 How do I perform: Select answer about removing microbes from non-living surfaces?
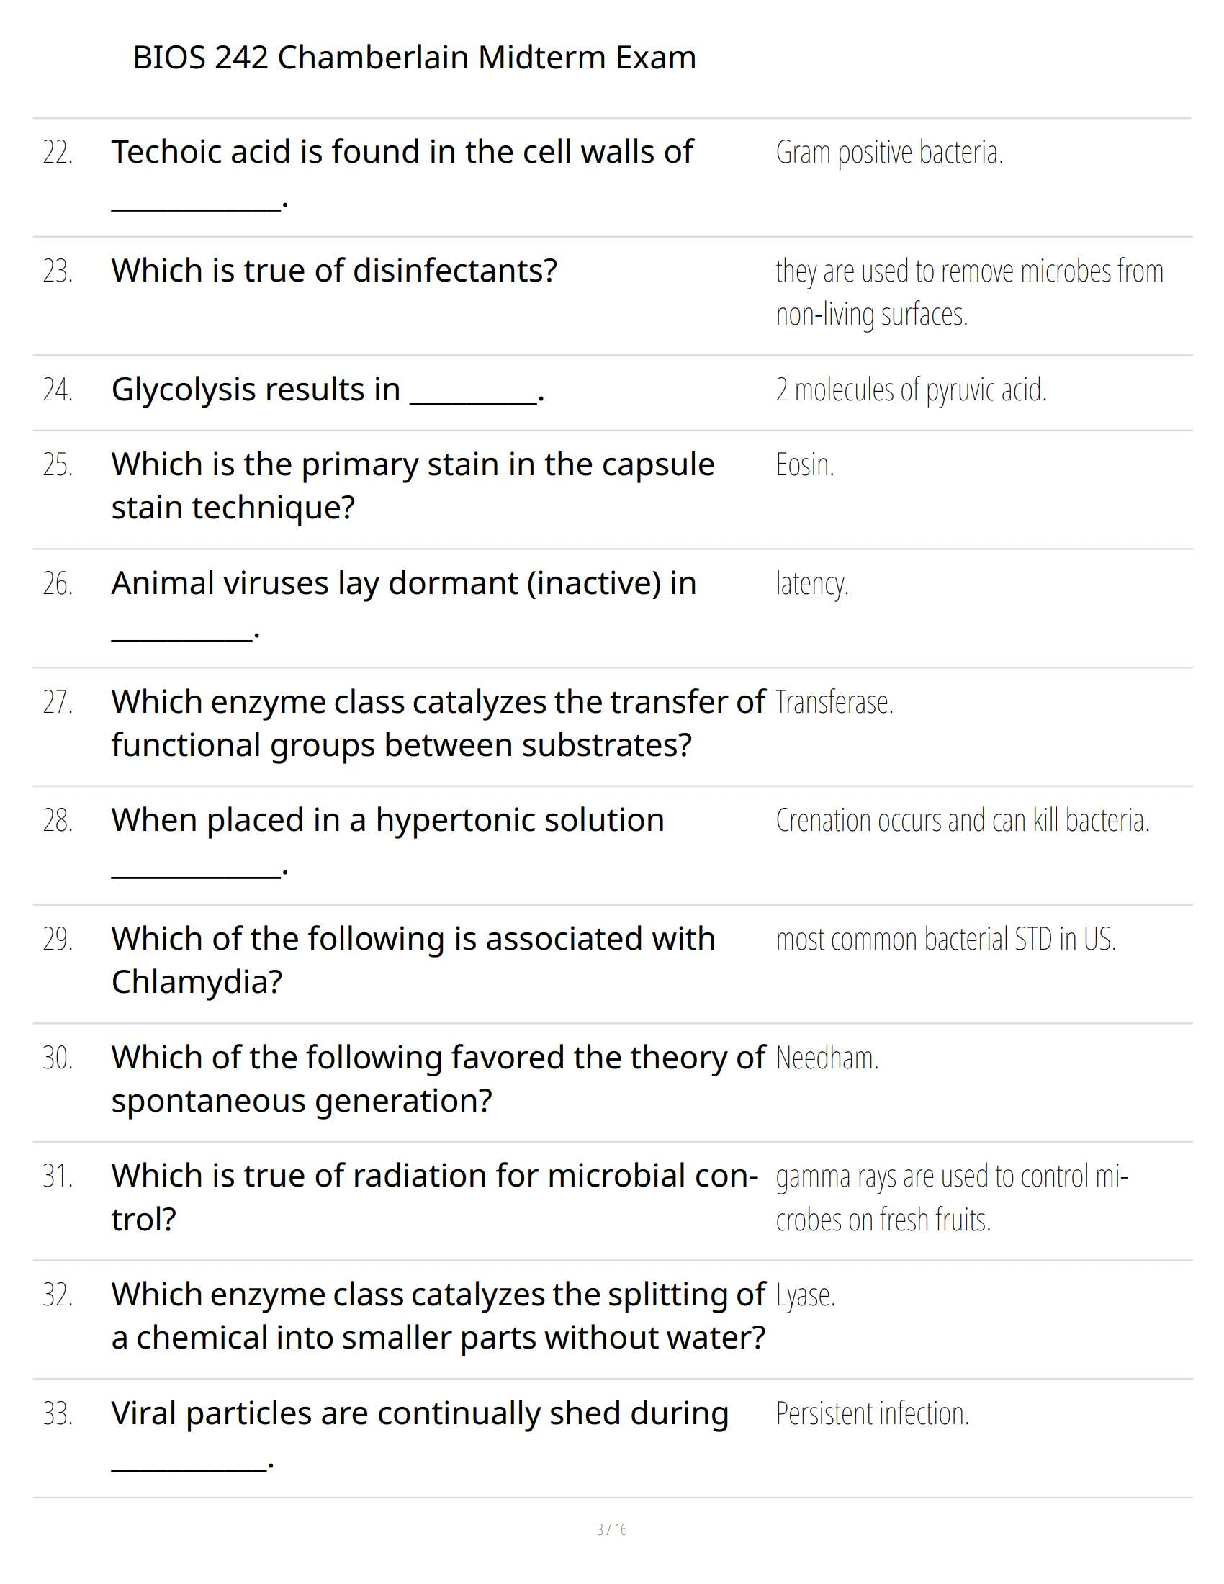pyautogui.click(x=968, y=292)
